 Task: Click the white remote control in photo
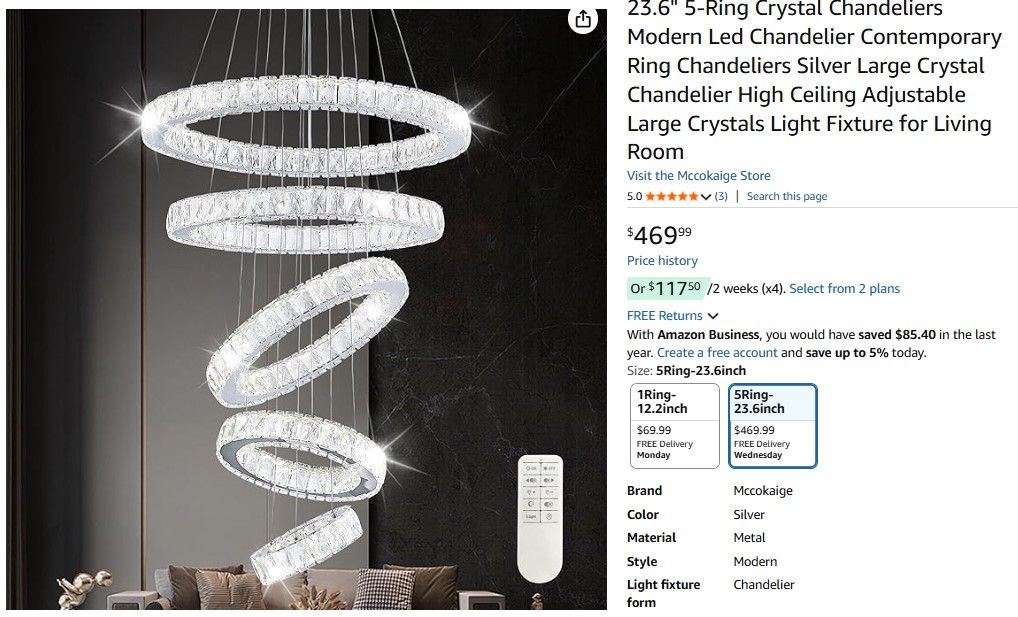coord(540,515)
